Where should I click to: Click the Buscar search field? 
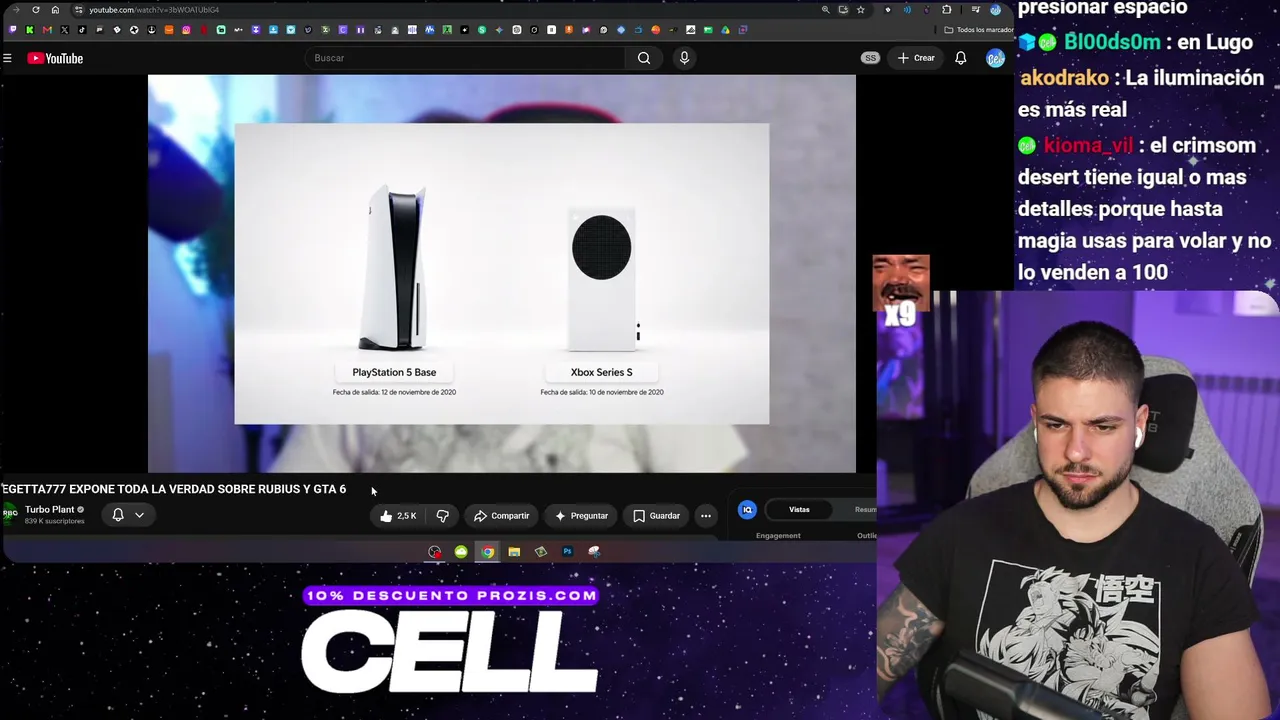click(467, 58)
